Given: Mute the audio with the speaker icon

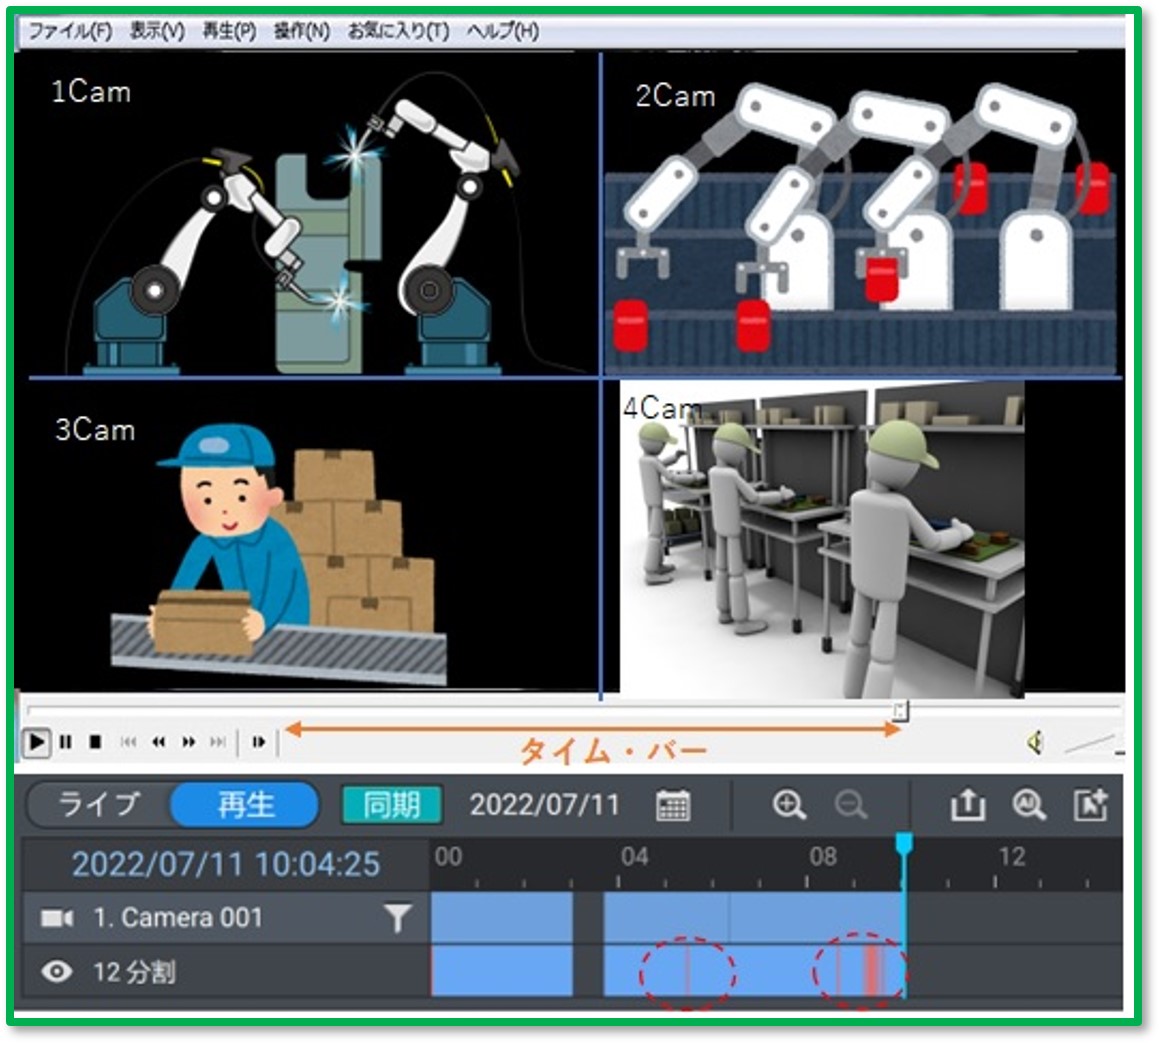Looking at the screenshot, I should pyautogui.click(x=1036, y=742).
